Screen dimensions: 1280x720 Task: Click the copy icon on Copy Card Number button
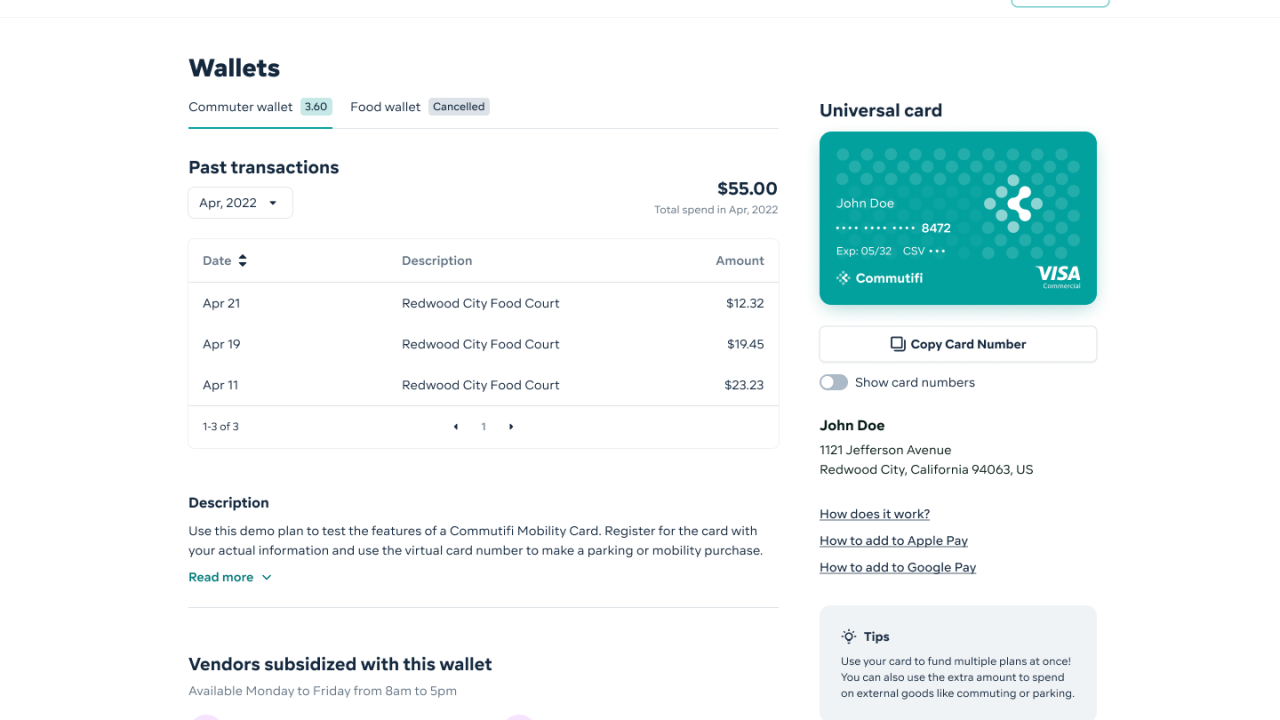point(896,343)
